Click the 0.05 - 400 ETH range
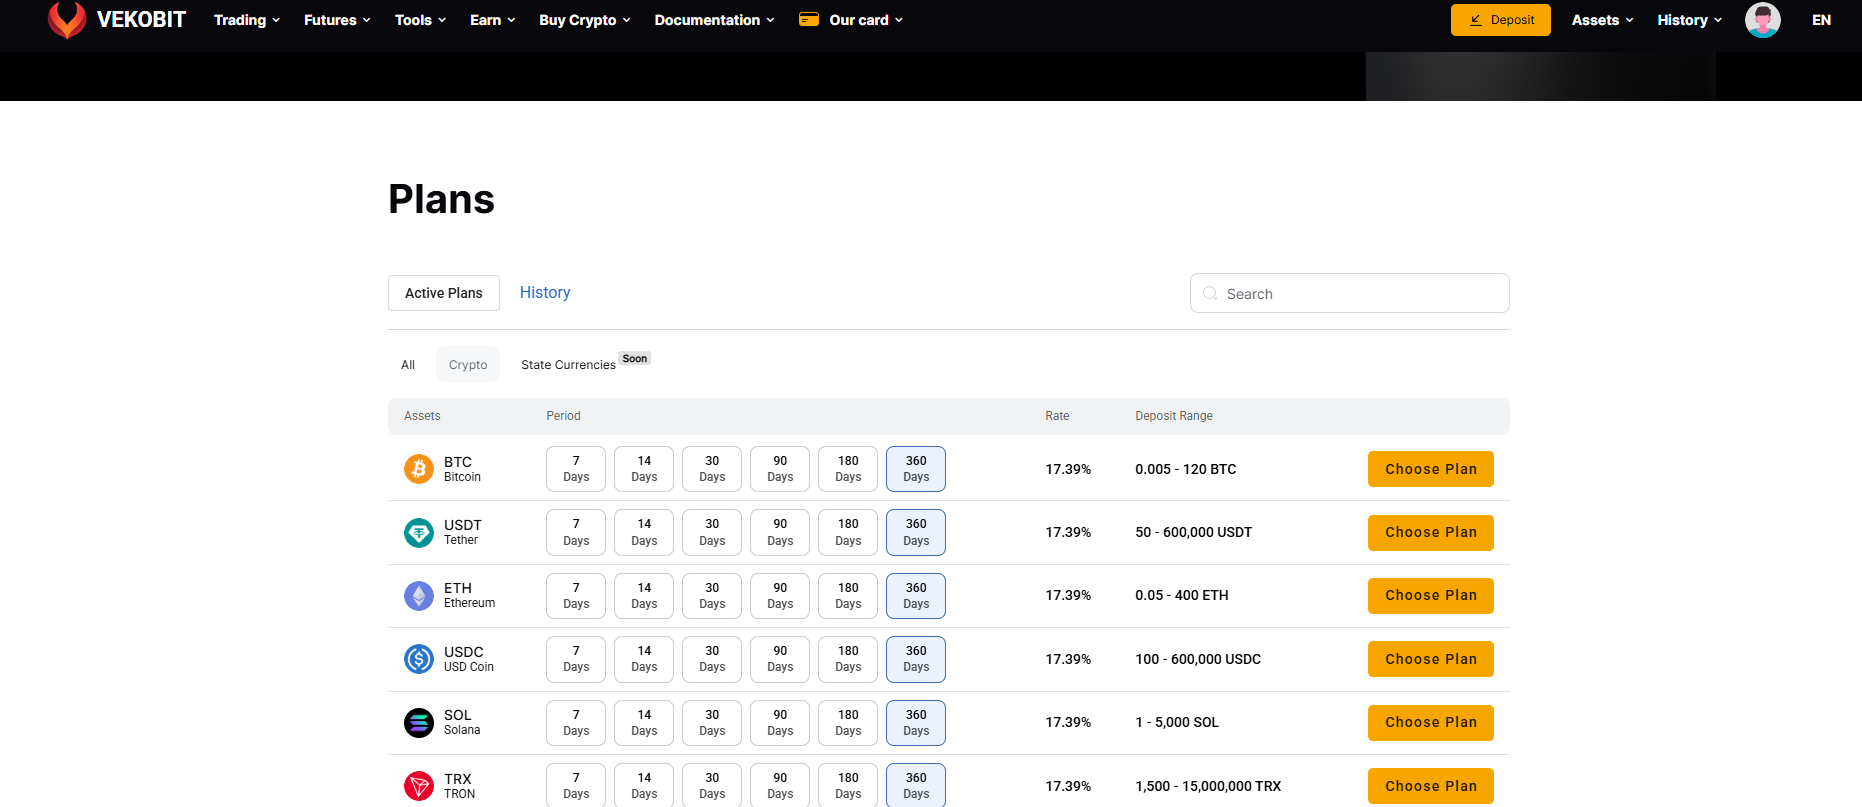The image size is (1862, 807). (x=1182, y=595)
